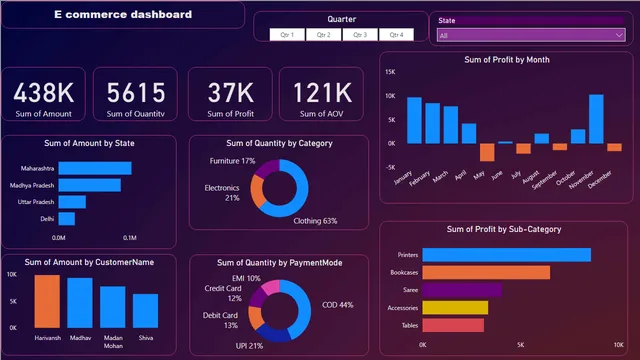Click the Sum of Amount by CustomerName title

coord(89,262)
